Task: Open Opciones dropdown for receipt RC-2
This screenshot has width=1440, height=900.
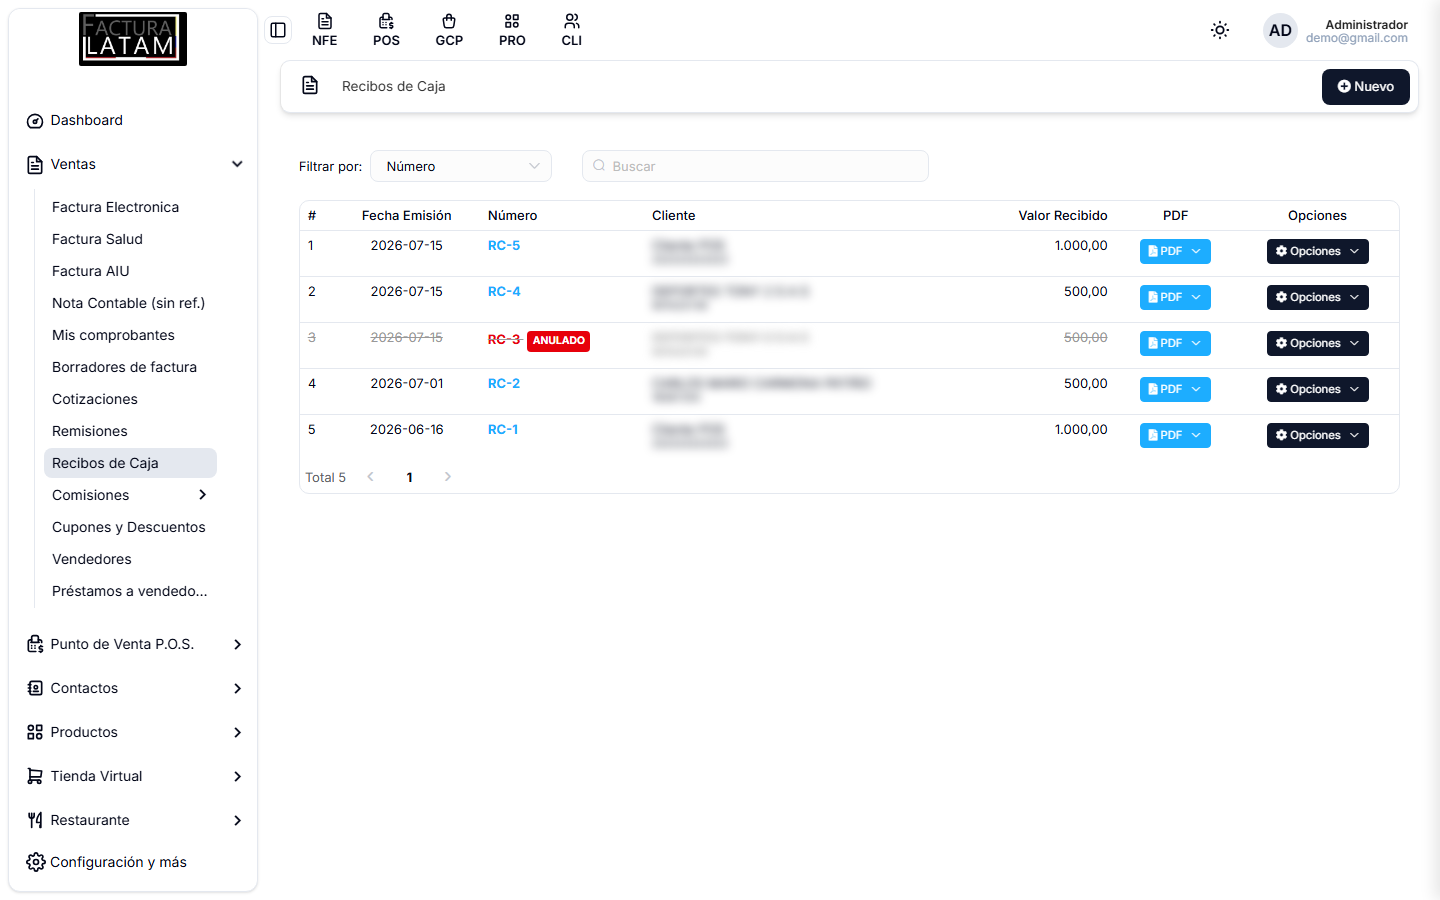Action: pyautogui.click(x=1317, y=389)
